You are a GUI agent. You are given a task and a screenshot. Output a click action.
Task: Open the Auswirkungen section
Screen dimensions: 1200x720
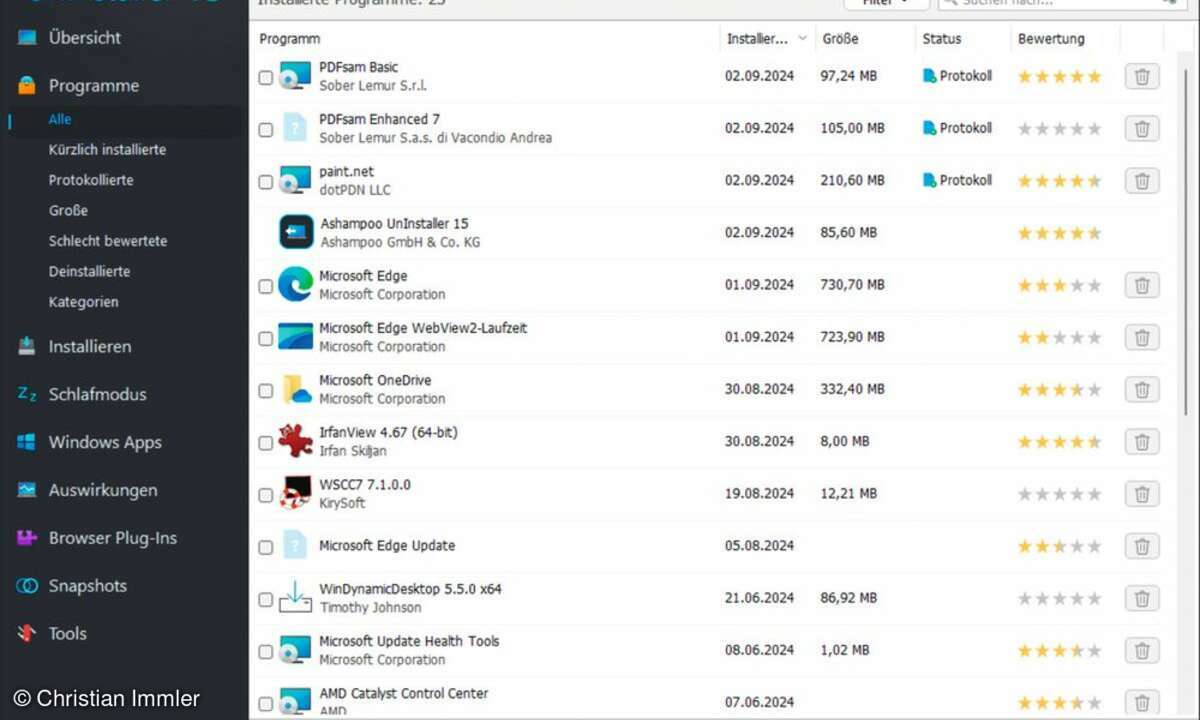(x=103, y=491)
